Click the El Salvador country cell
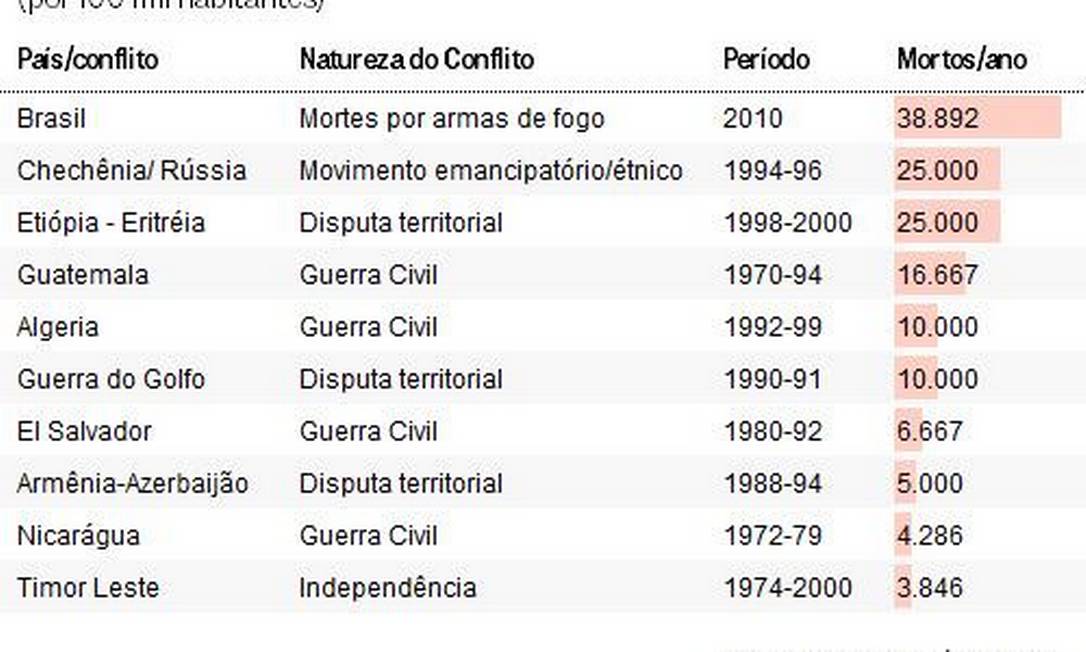The width and height of the screenshot is (1086, 652). click(84, 432)
